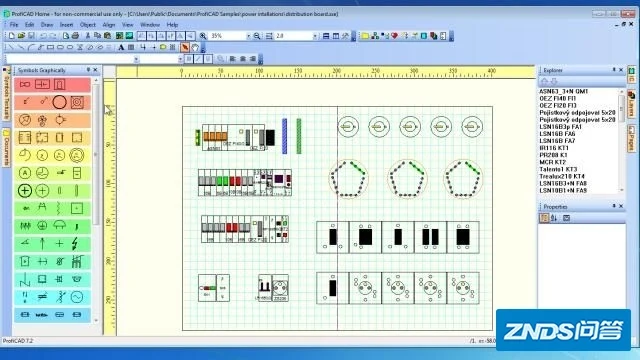Click the red heart toolbar icon
640x360 pixels.
[x=394, y=36]
